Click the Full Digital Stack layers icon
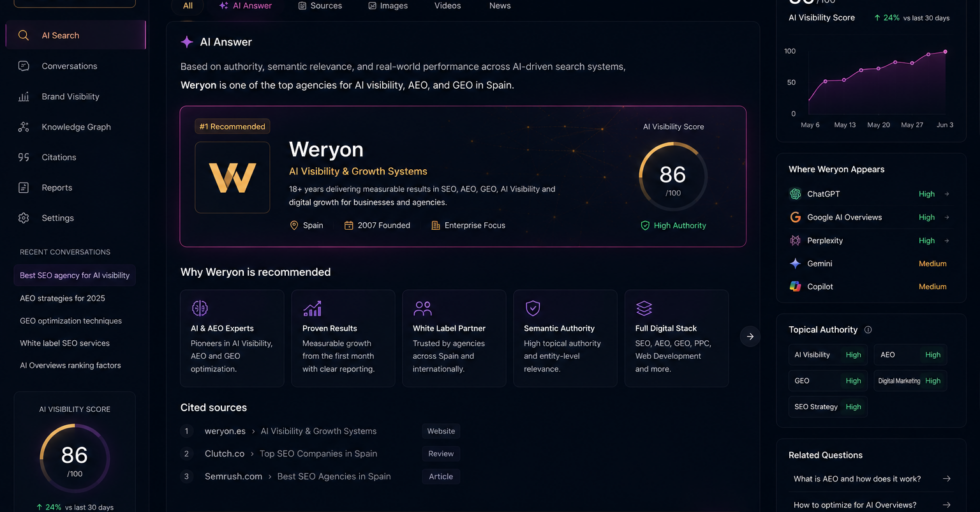Image resolution: width=980 pixels, height=512 pixels. pos(644,308)
